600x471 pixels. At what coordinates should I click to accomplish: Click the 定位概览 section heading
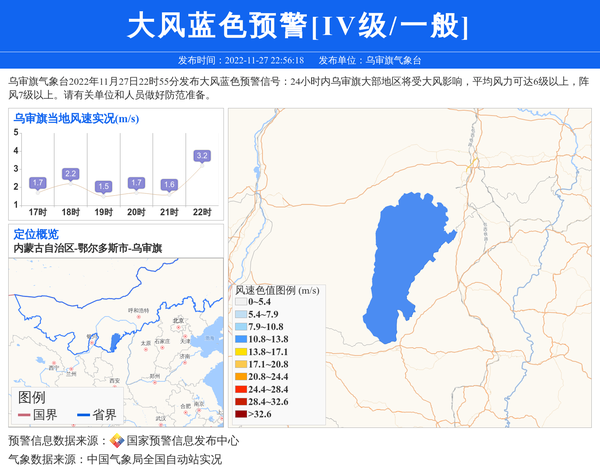point(36,234)
